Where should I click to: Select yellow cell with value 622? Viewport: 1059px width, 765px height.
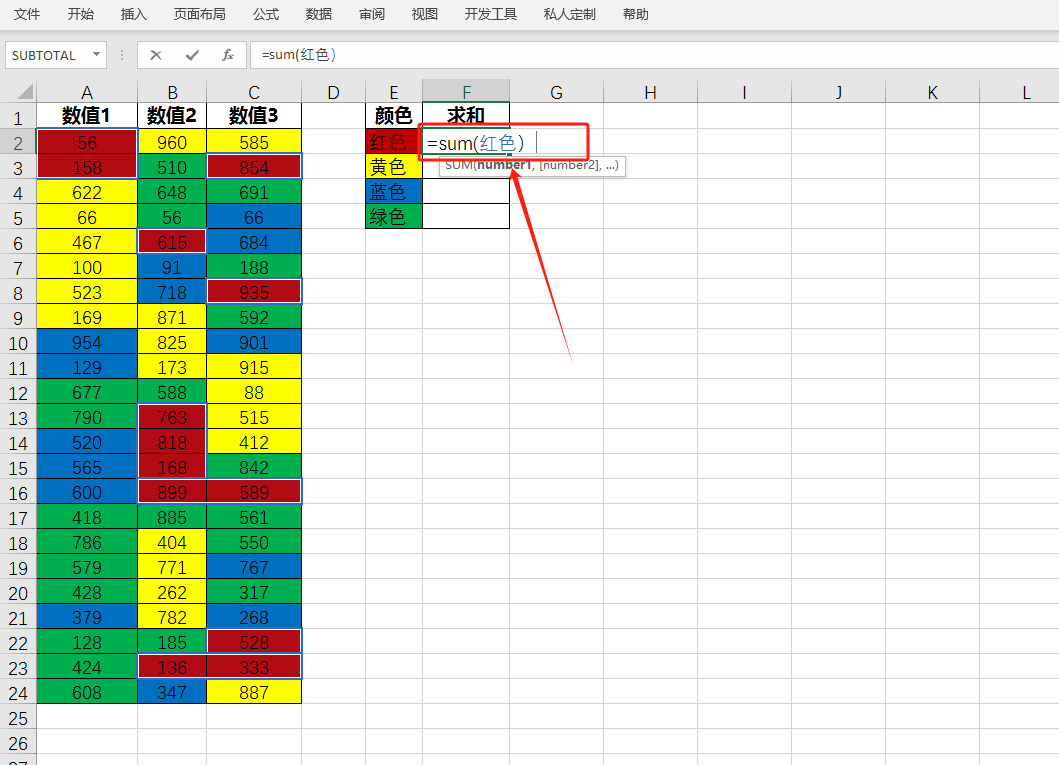[87, 192]
